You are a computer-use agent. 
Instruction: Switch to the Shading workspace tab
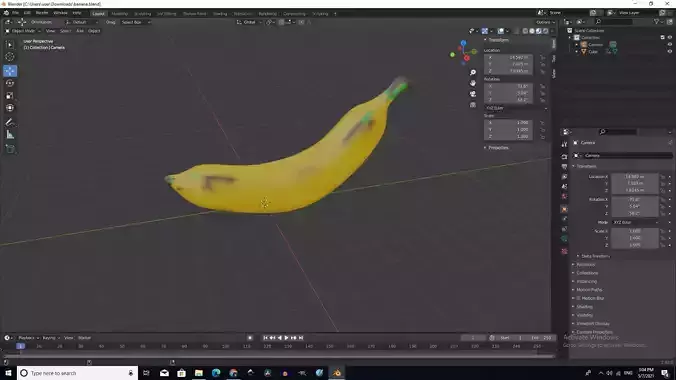tap(220, 14)
